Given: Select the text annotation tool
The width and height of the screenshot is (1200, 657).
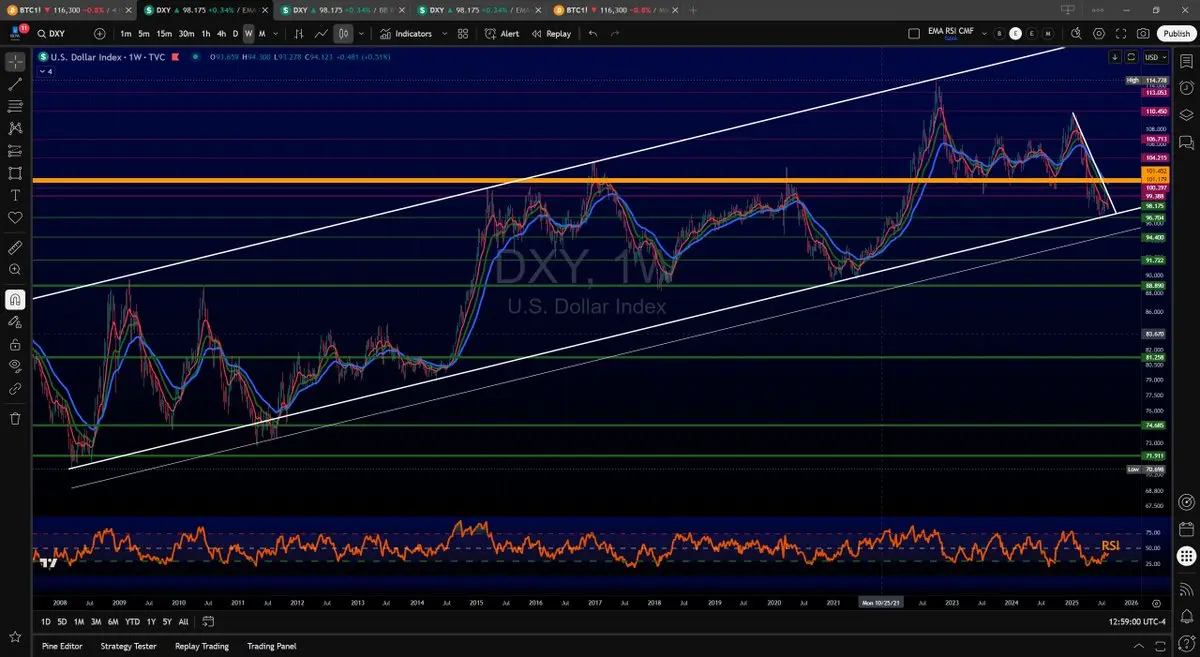Looking at the screenshot, I should click(x=15, y=195).
